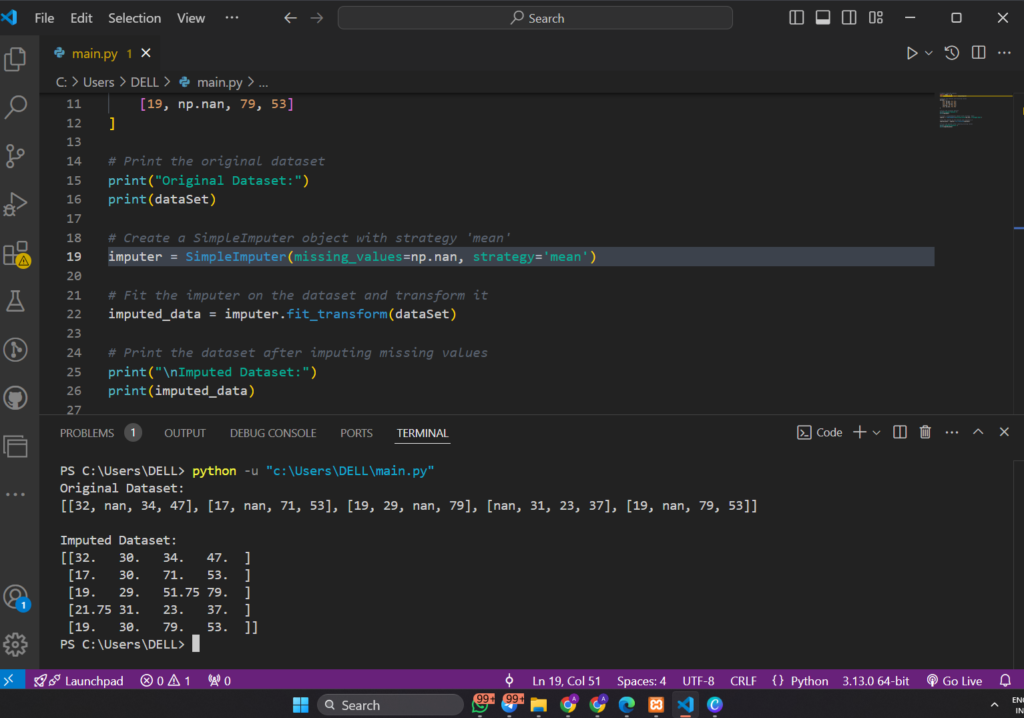Select interpreter 3.13.0 64-bit
Screen dimensions: 1024x718
pyautogui.click(x=875, y=680)
